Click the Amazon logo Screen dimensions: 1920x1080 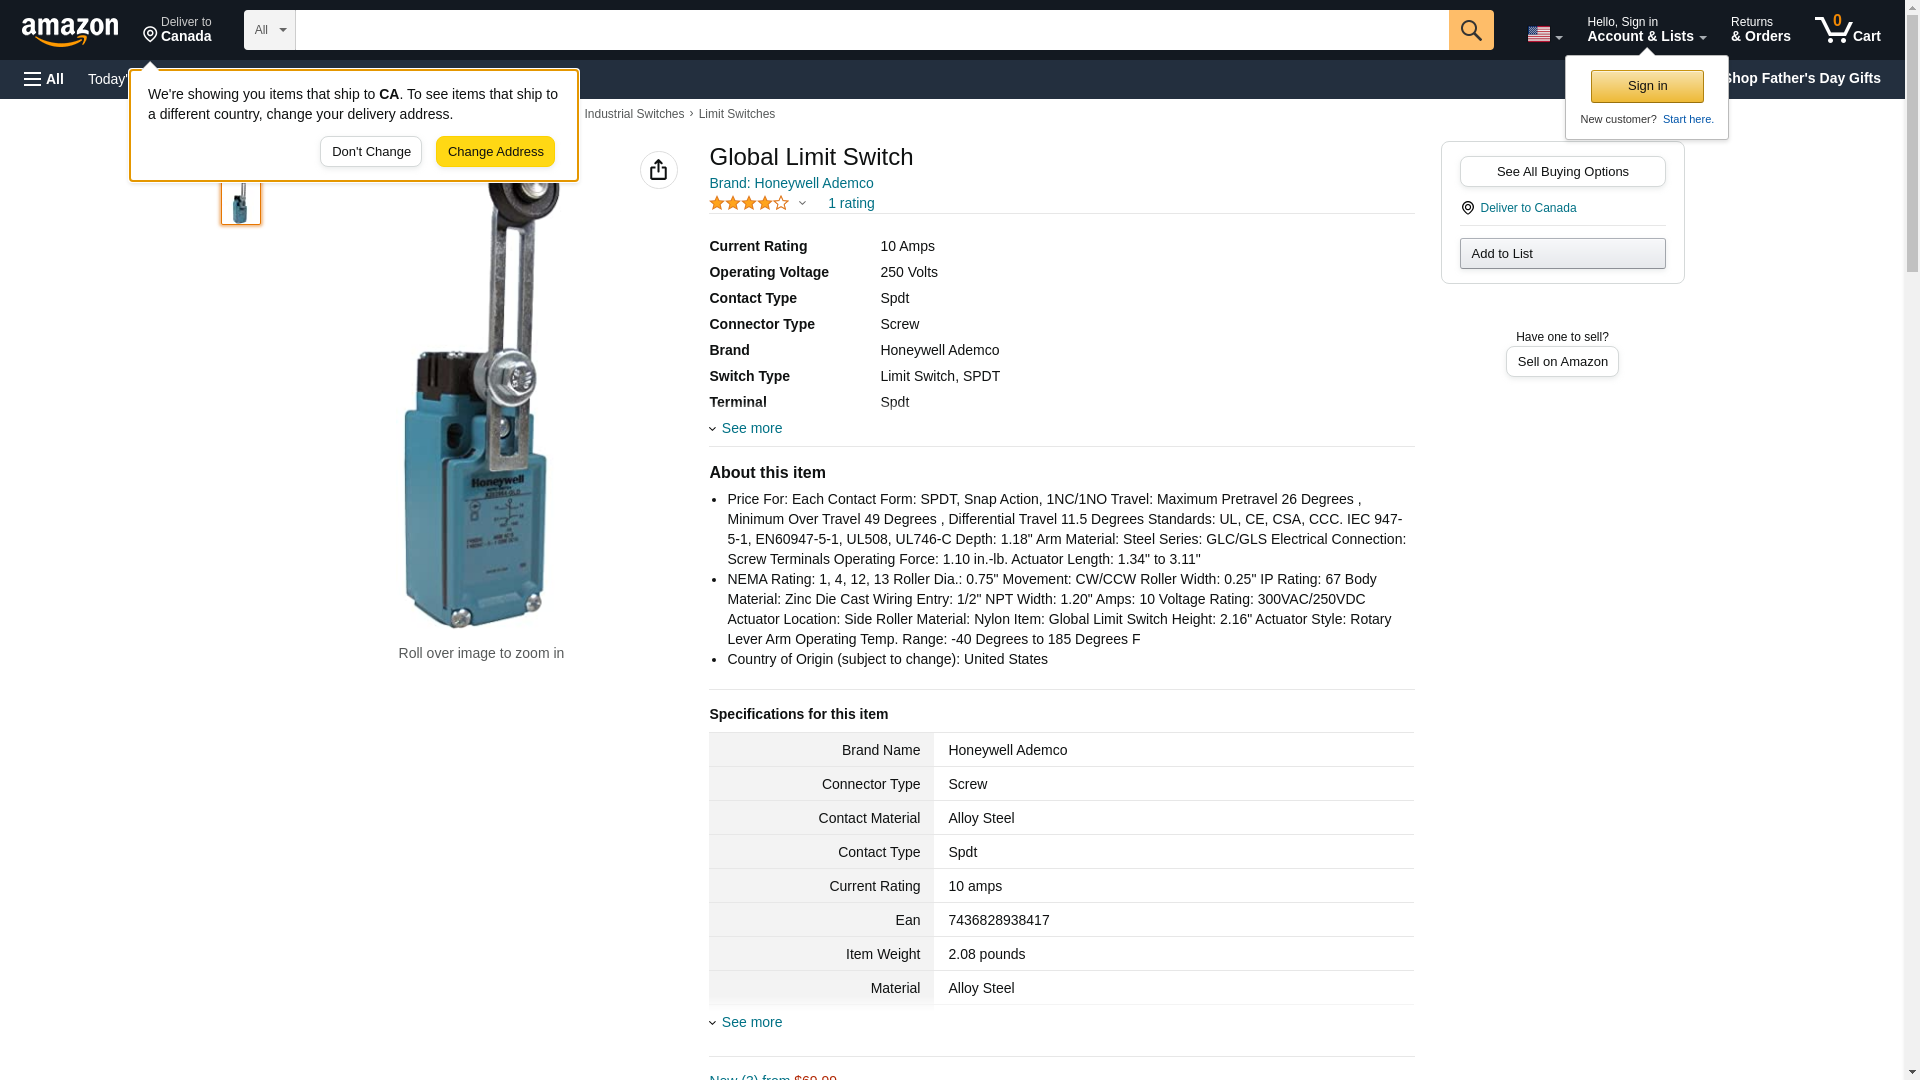70,31
